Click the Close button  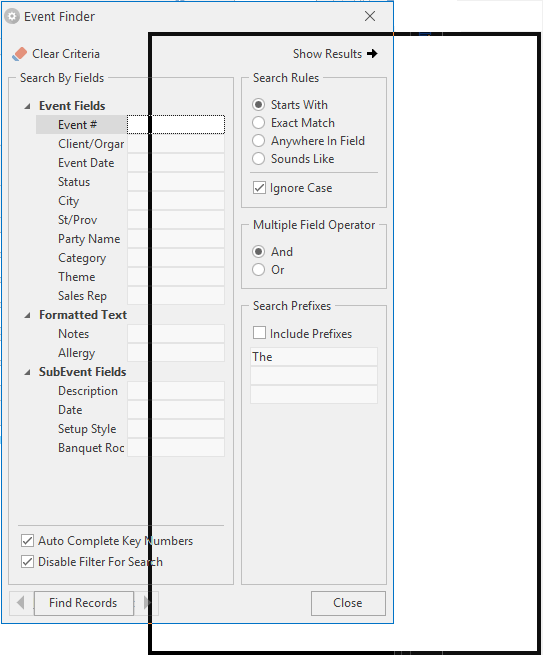point(348,603)
